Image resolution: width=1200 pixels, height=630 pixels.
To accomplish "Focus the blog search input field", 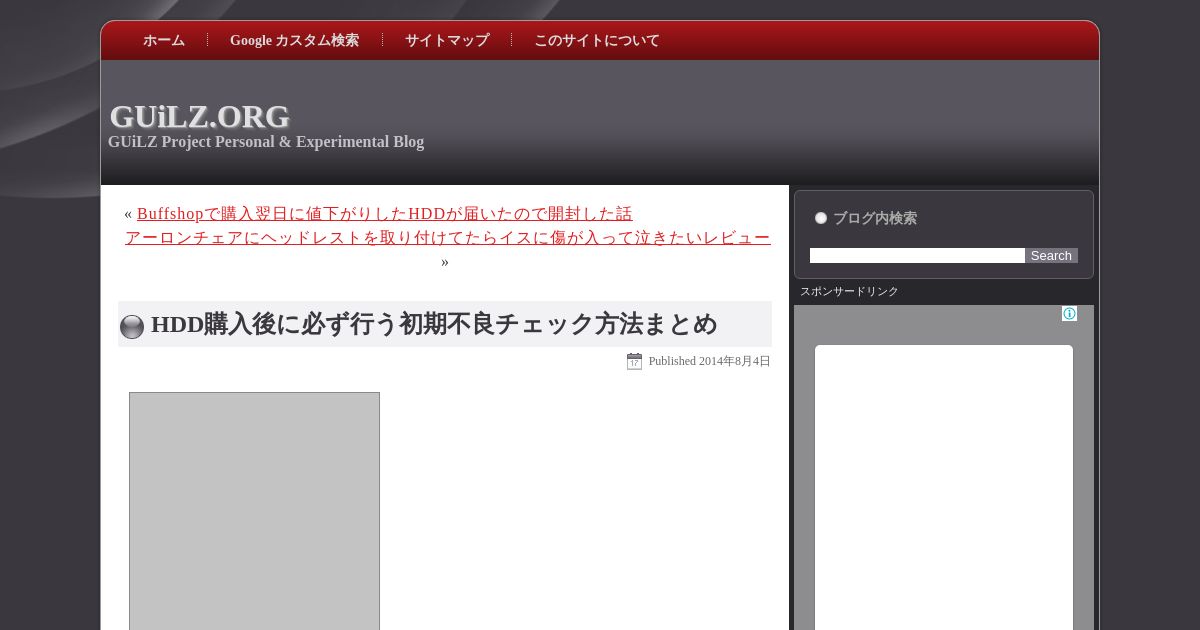I will [917, 256].
